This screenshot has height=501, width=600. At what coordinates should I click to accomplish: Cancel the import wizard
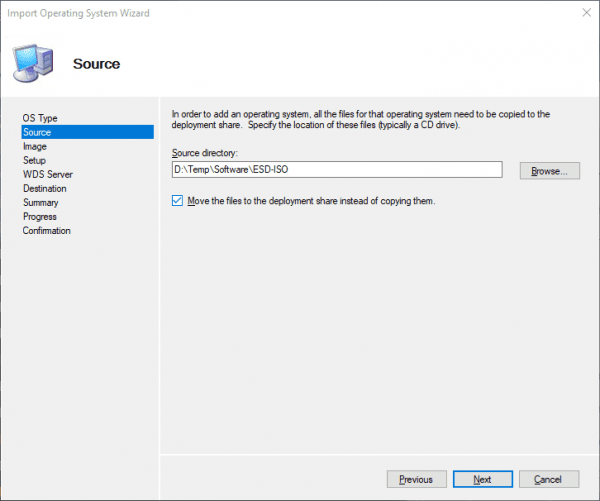pyautogui.click(x=549, y=479)
